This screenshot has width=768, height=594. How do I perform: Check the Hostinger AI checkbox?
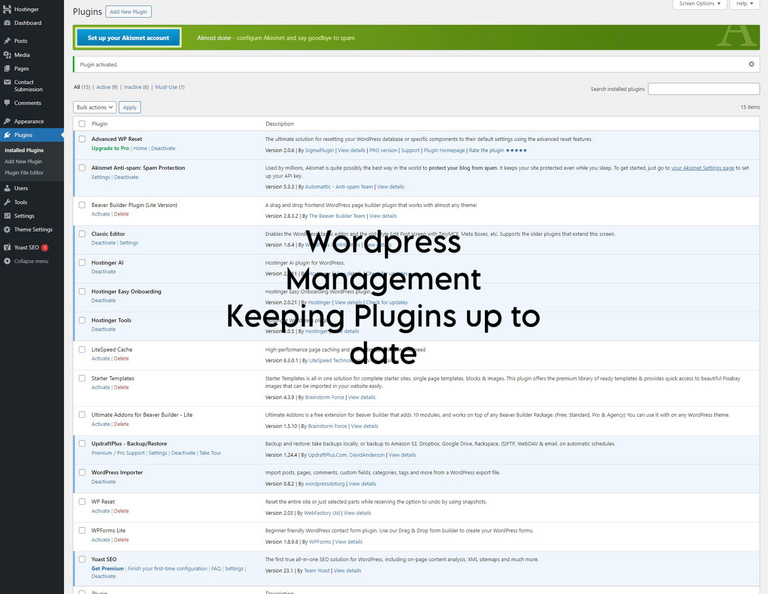click(x=82, y=263)
